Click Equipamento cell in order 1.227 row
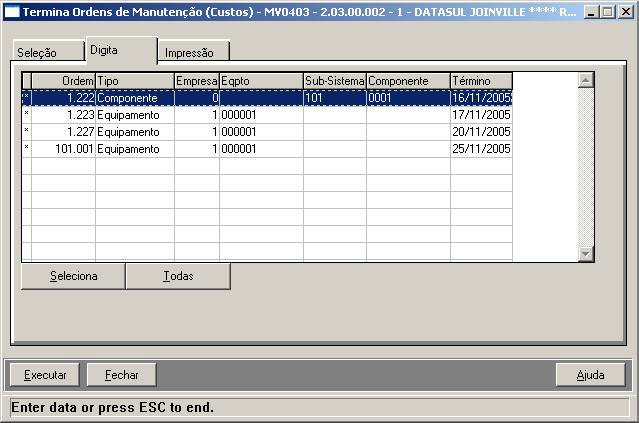The image size is (639, 423). 135,132
